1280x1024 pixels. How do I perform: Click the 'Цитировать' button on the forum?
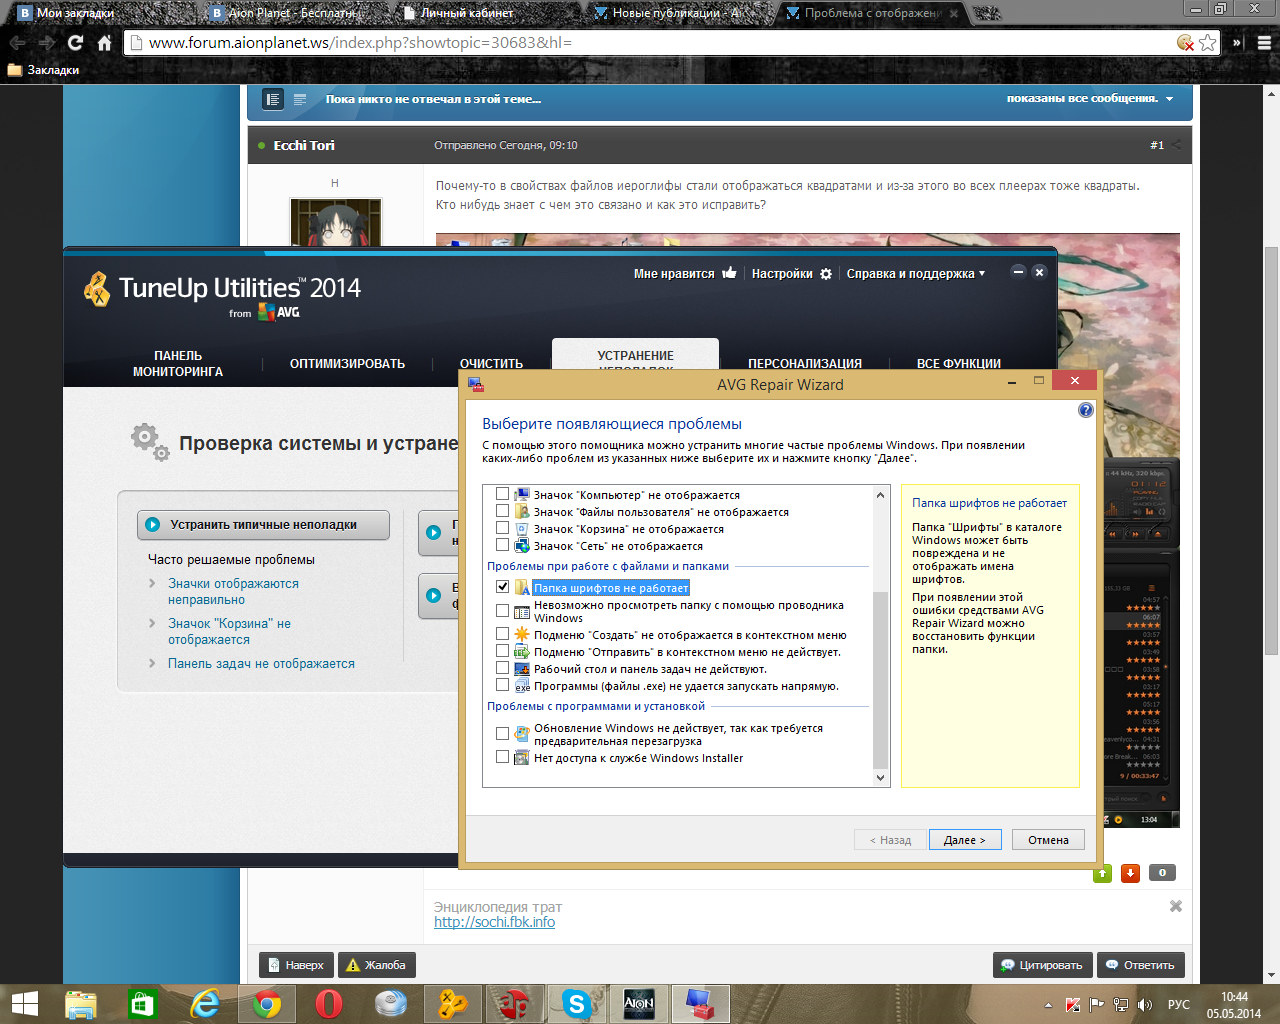point(1041,965)
